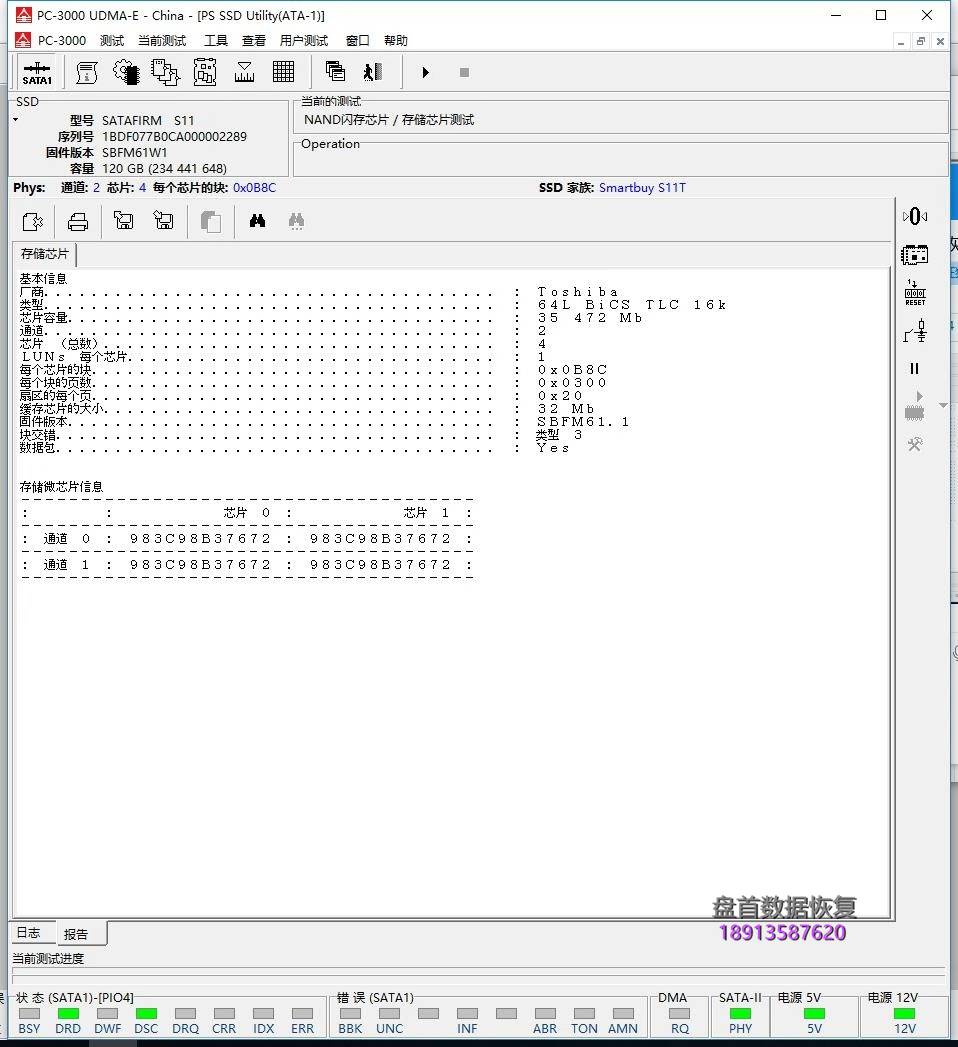This screenshot has width=958, height=1047.
Task: Stop the test with the square button
Action: click(465, 72)
